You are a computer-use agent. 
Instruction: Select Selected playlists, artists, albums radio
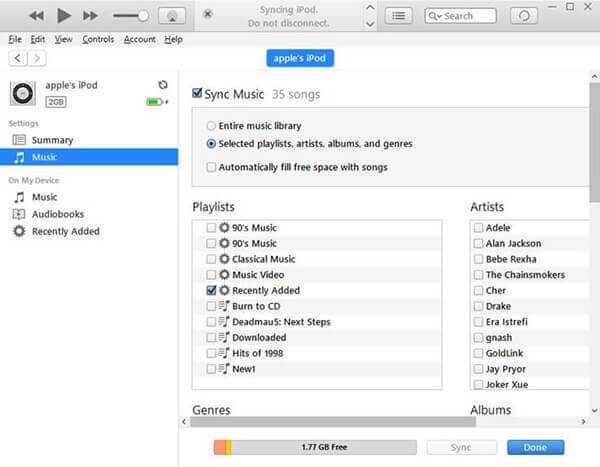(211, 144)
